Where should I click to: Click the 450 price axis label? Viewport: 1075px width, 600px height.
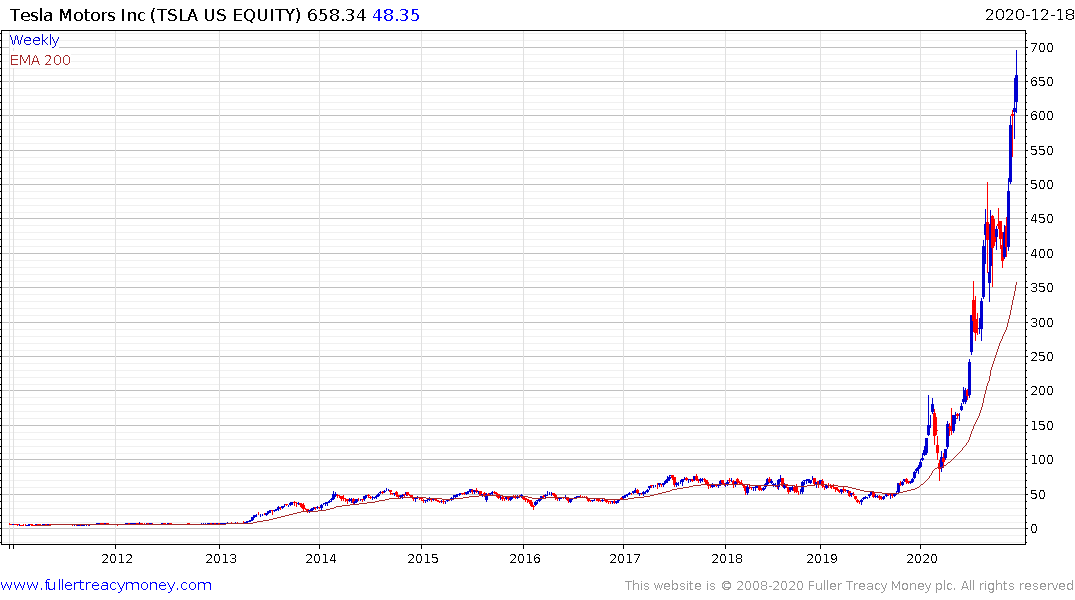coord(1042,219)
